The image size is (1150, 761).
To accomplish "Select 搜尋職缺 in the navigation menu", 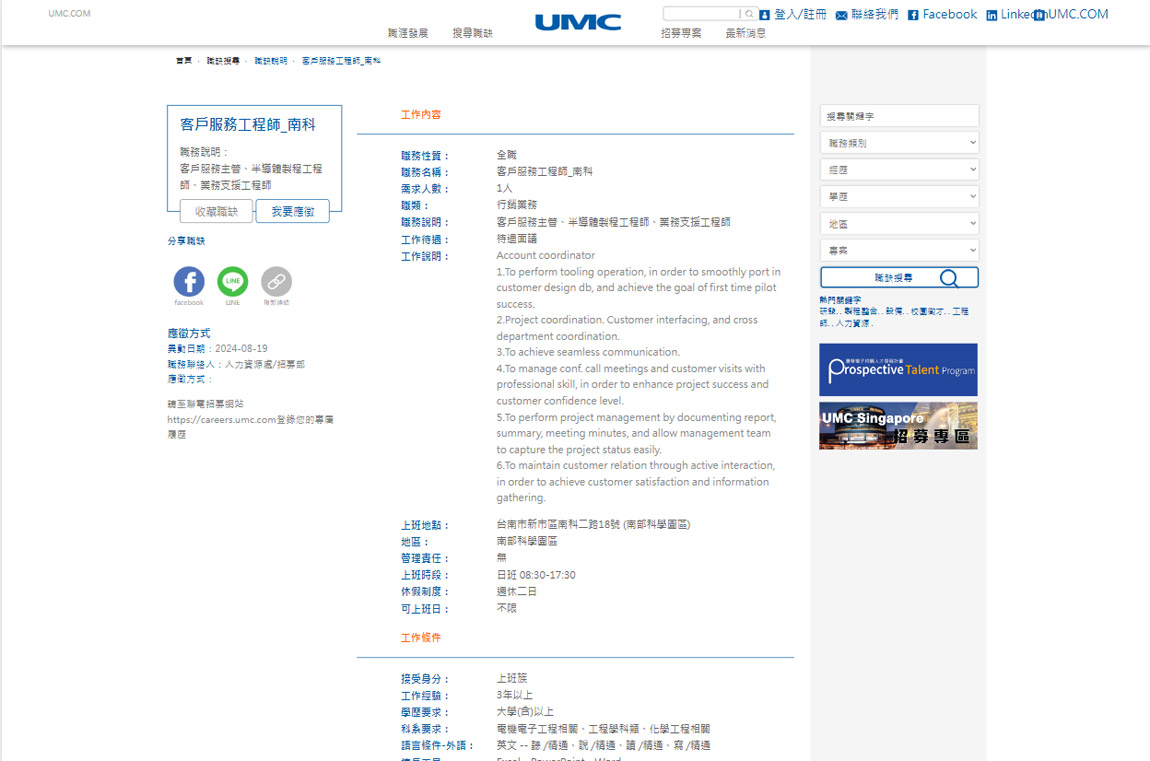I will click(x=472, y=33).
